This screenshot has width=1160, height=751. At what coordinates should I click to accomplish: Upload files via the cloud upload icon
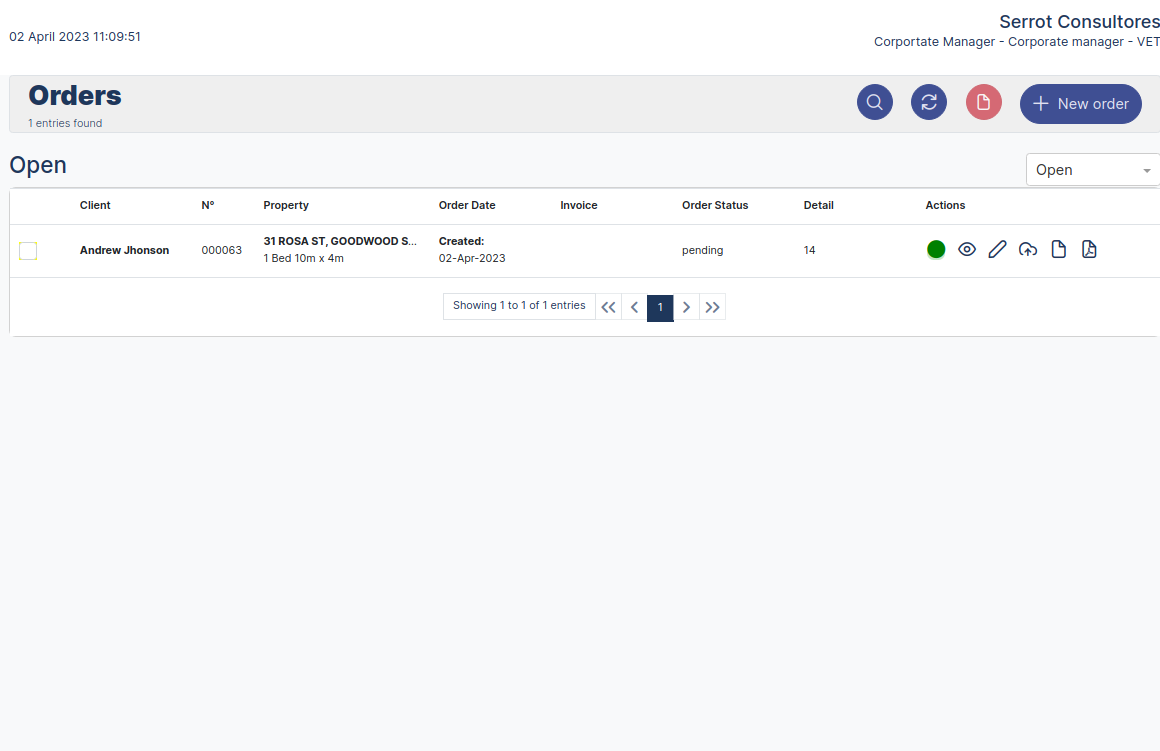(1028, 249)
